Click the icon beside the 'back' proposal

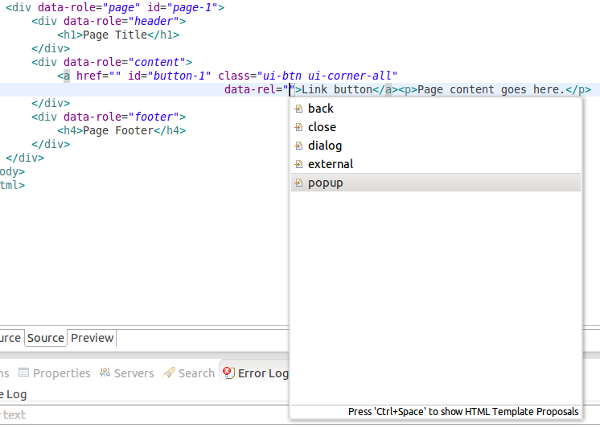299,109
